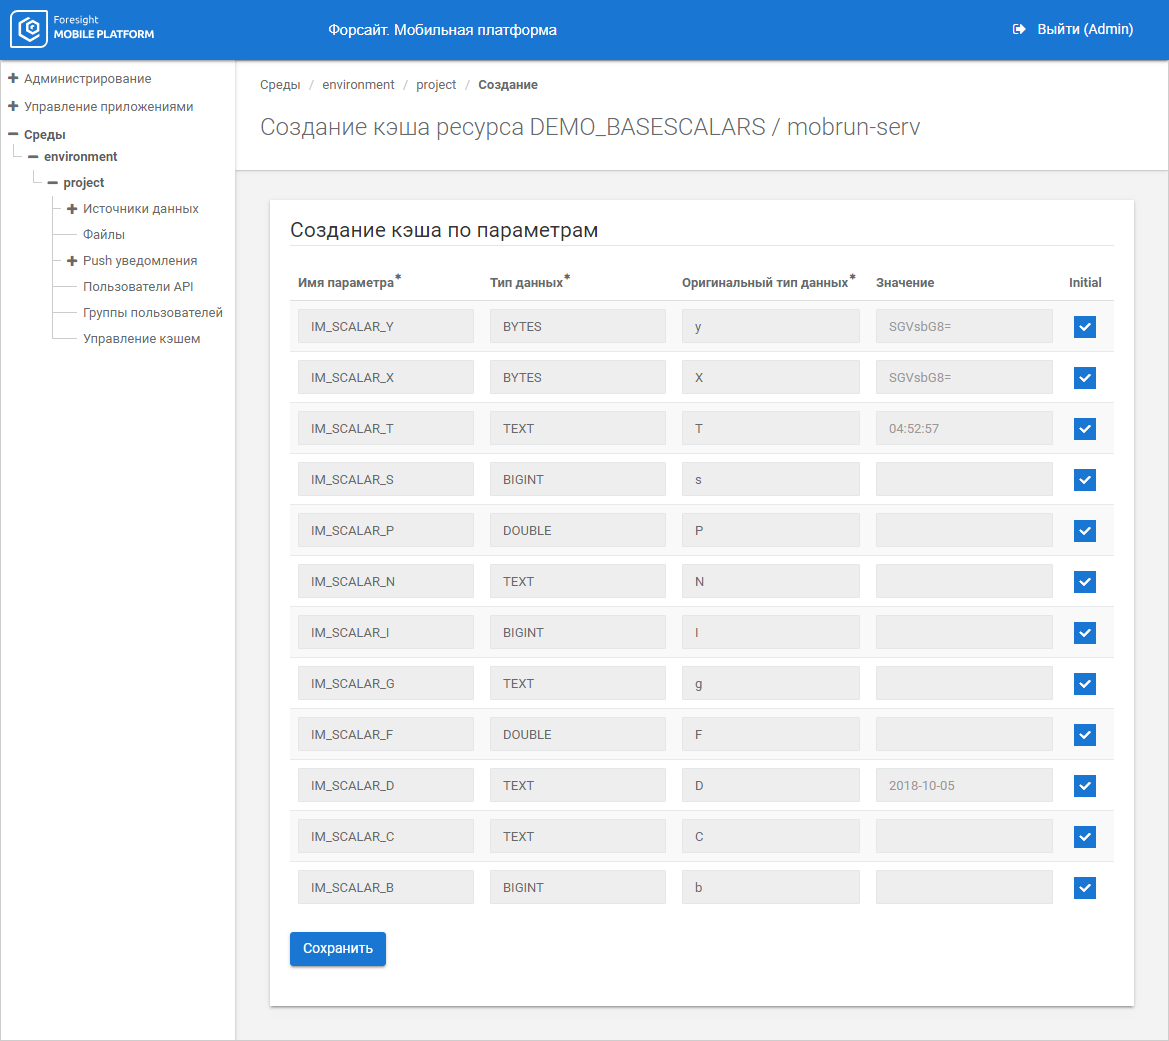Click the value field for IM_SCALAR_S
Viewport: 1169px width, 1041px height.
click(963, 480)
